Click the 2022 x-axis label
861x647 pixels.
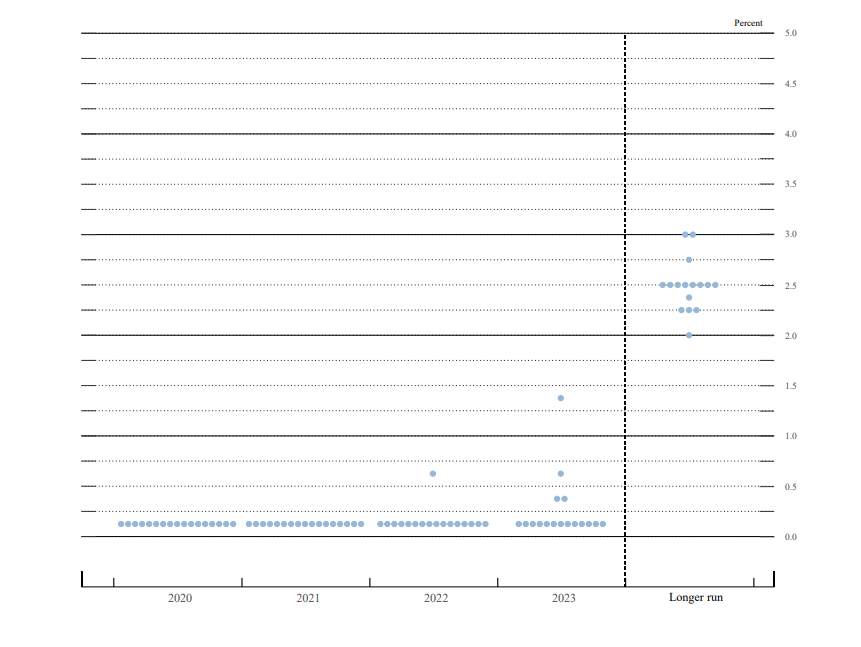tap(435, 598)
